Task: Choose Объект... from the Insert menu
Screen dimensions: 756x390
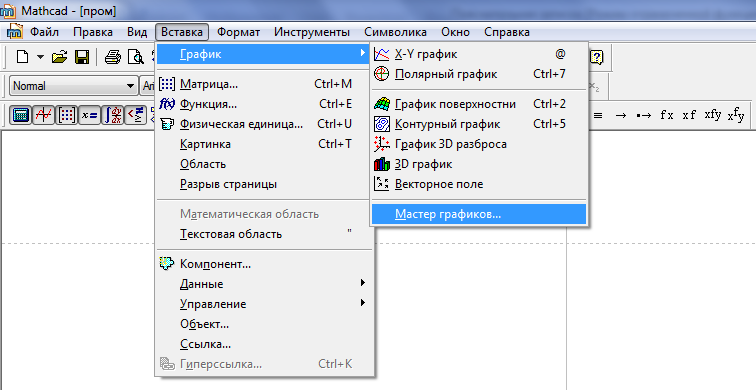Action: click(263, 324)
